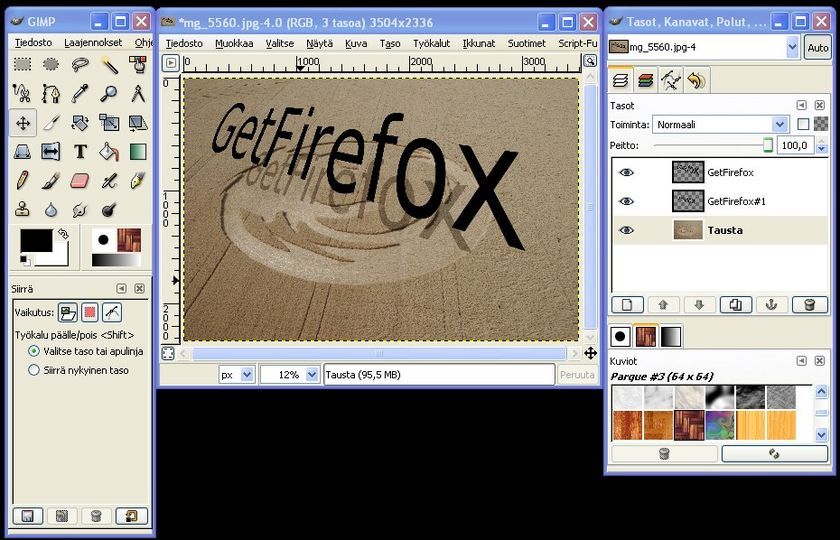Enable lock alpha channel checkbox
Screen dimensions: 840x540
point(802,124)
